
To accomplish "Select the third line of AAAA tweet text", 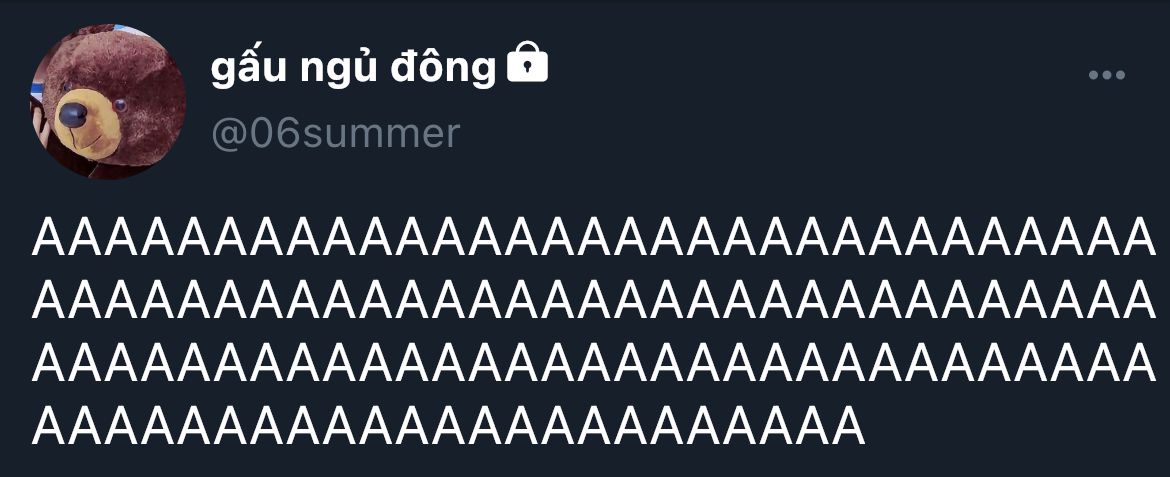I will 593,362.
